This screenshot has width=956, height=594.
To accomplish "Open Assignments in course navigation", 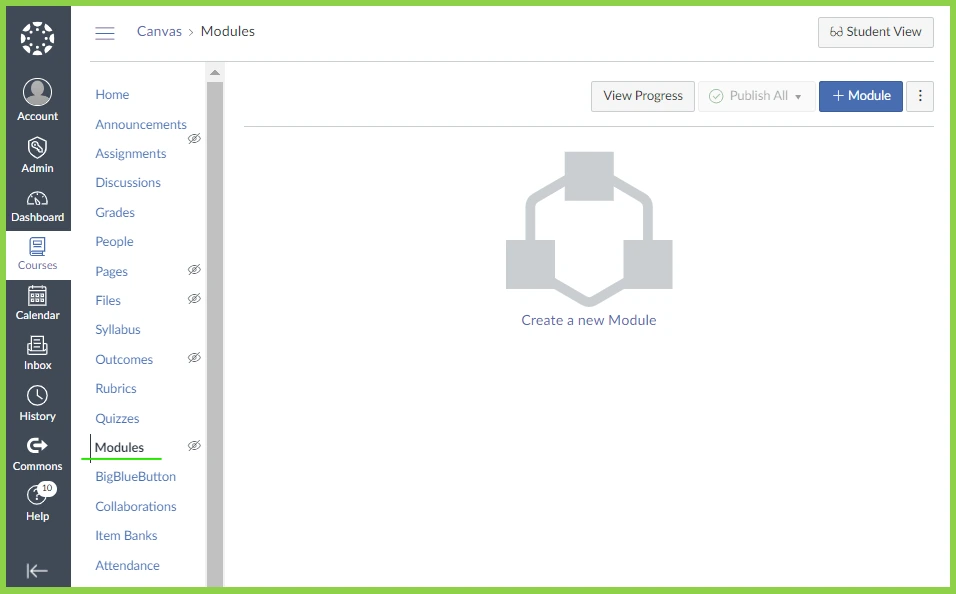I will [x=130, y=154].
